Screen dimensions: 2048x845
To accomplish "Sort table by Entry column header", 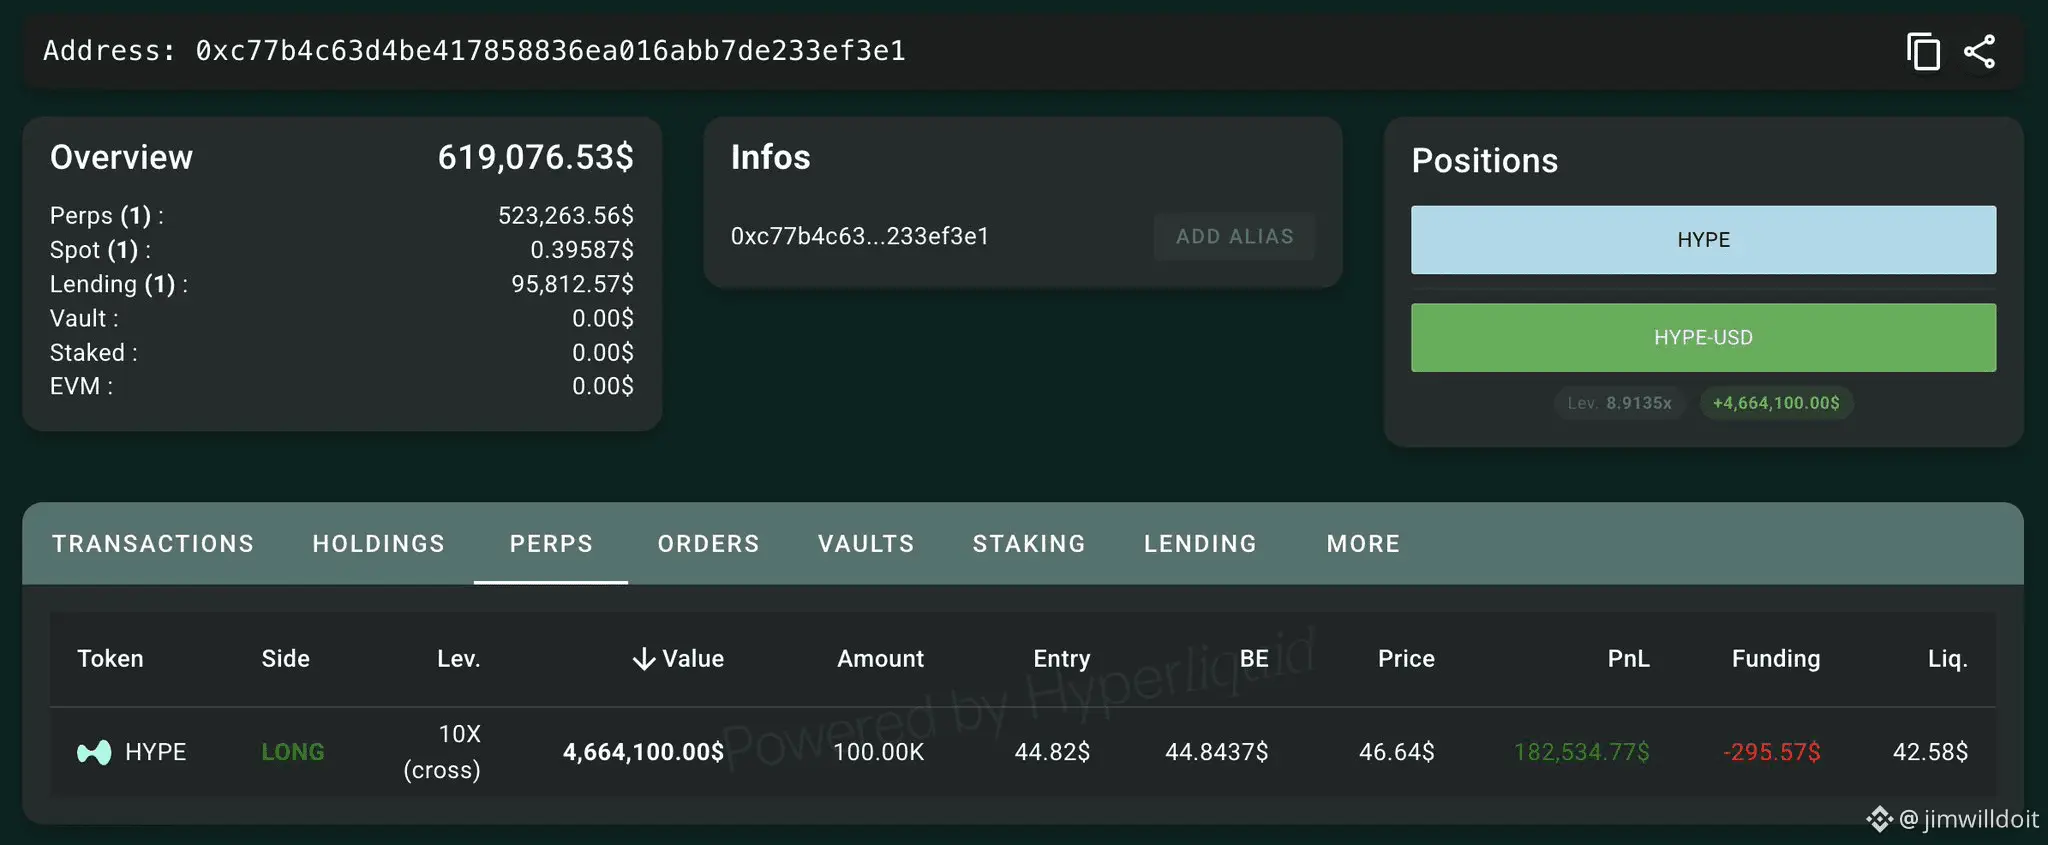I will click(x=1062, y=659).
